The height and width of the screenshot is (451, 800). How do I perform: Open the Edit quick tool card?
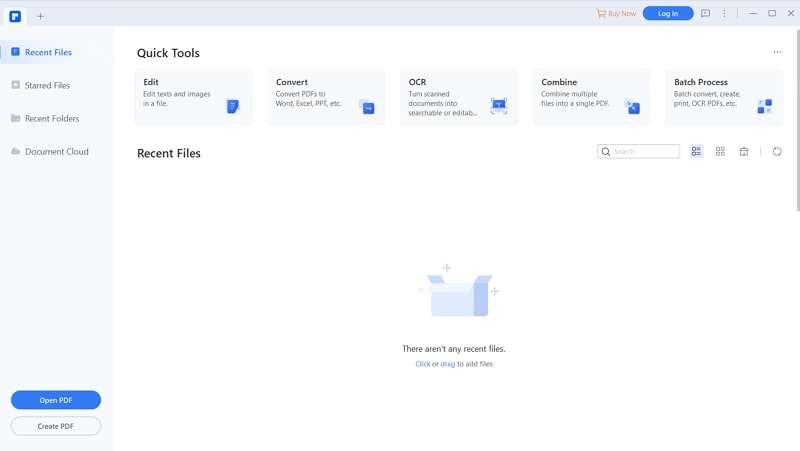193,97
